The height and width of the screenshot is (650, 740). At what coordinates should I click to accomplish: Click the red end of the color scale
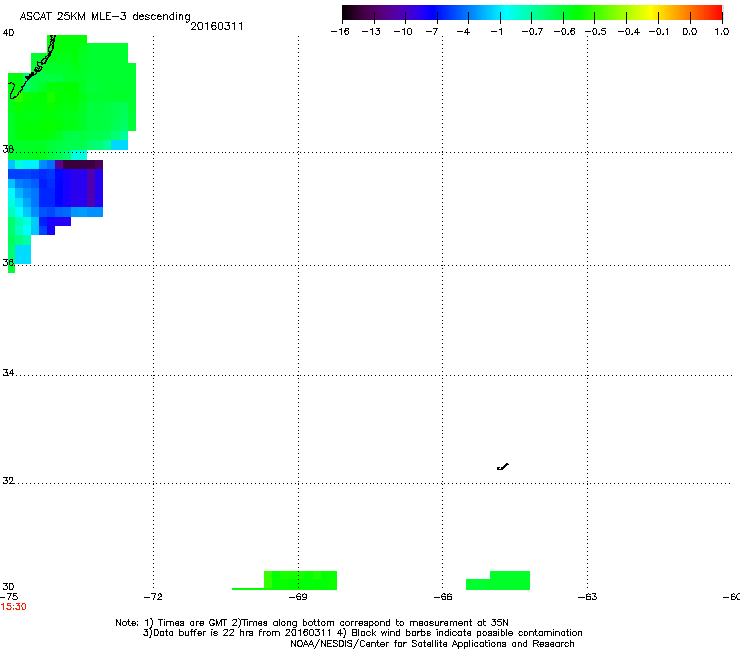coord(715,13)
